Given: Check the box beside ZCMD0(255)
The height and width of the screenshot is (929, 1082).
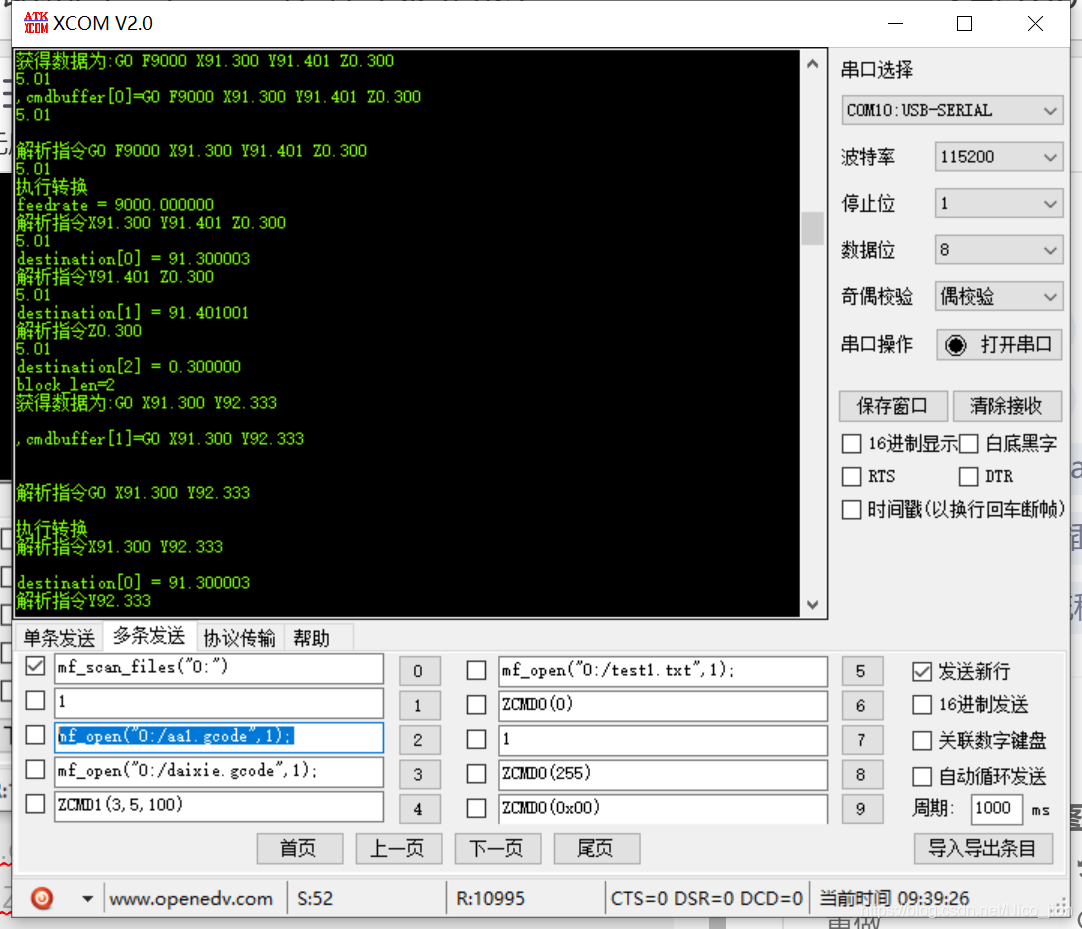Looking at the screenshot, I should point(476,774).
